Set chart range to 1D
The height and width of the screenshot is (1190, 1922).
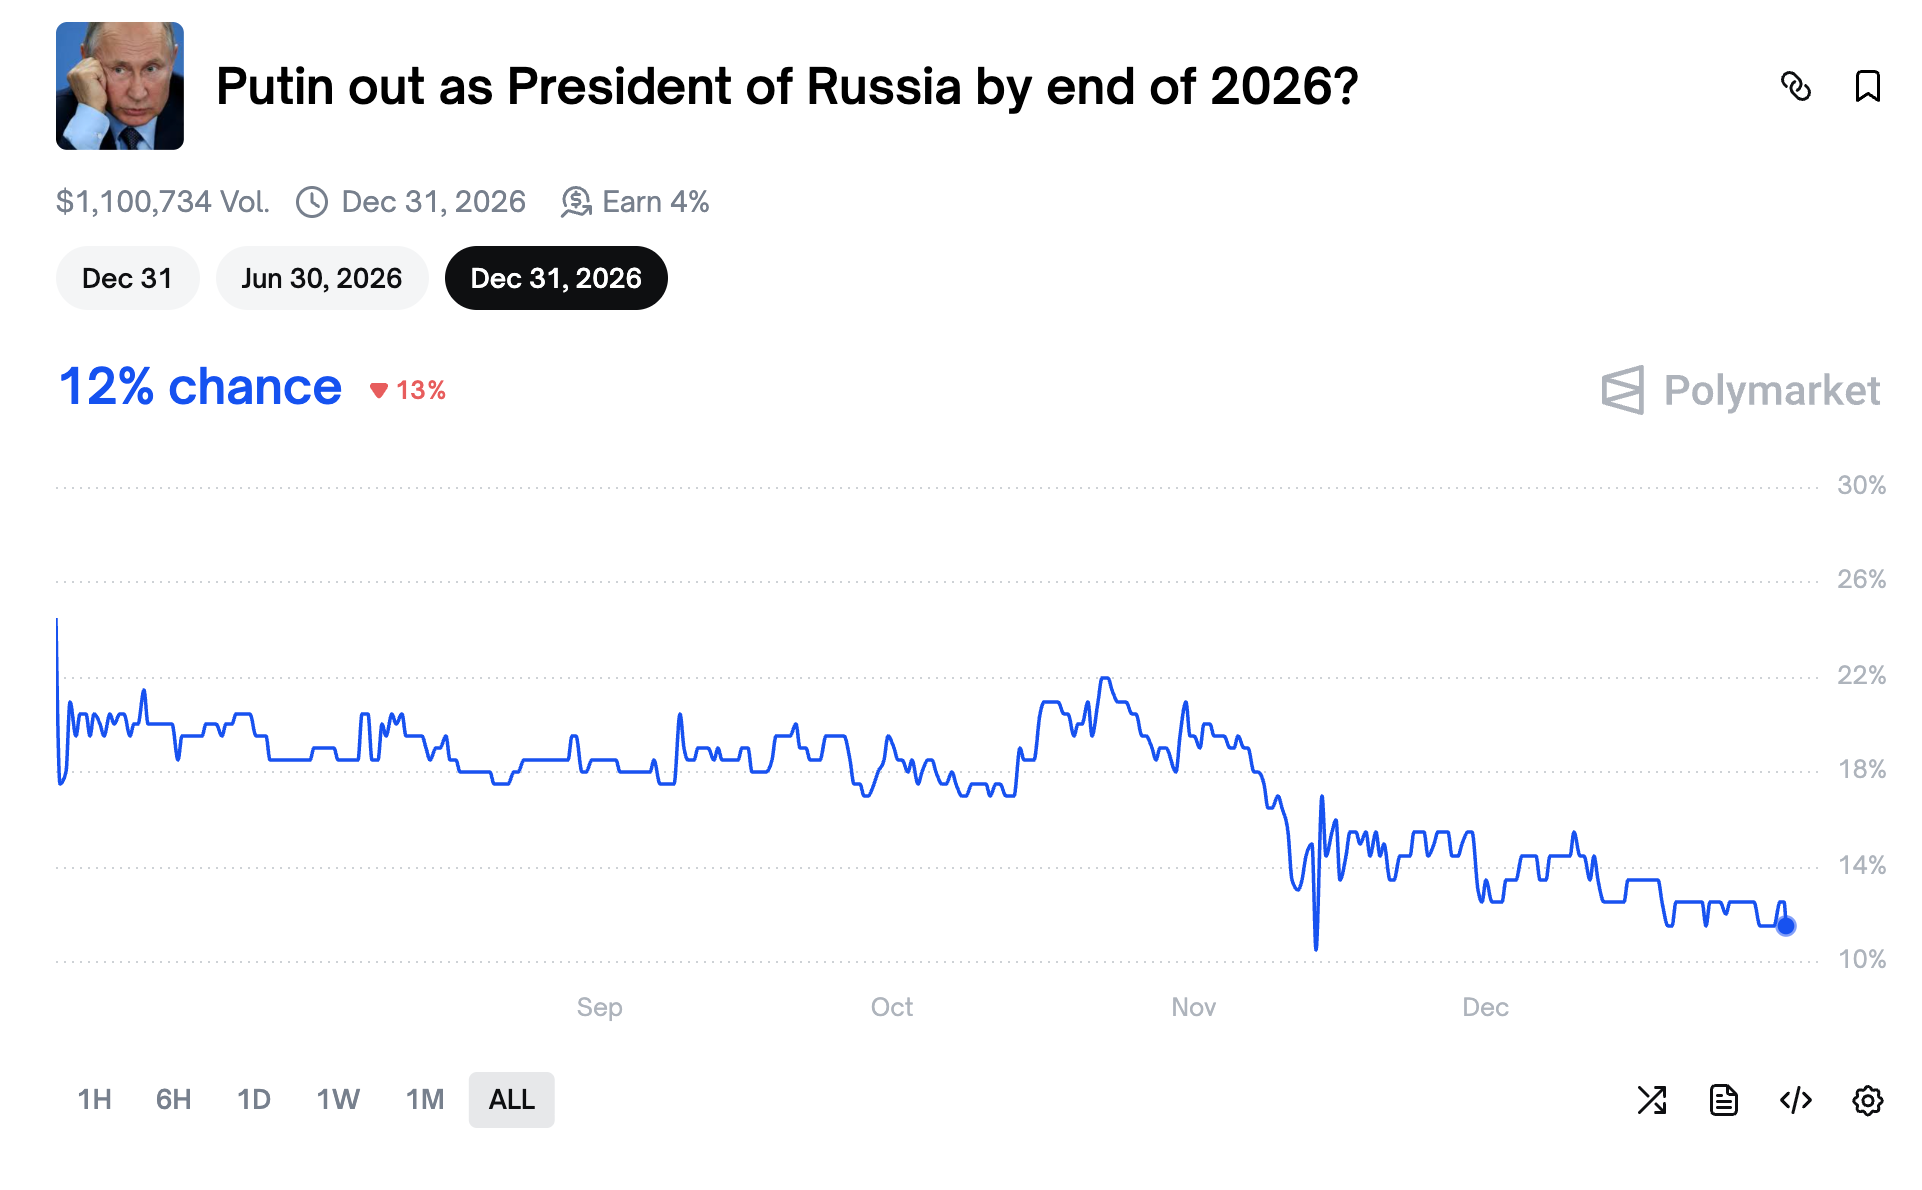(254, 1100)
